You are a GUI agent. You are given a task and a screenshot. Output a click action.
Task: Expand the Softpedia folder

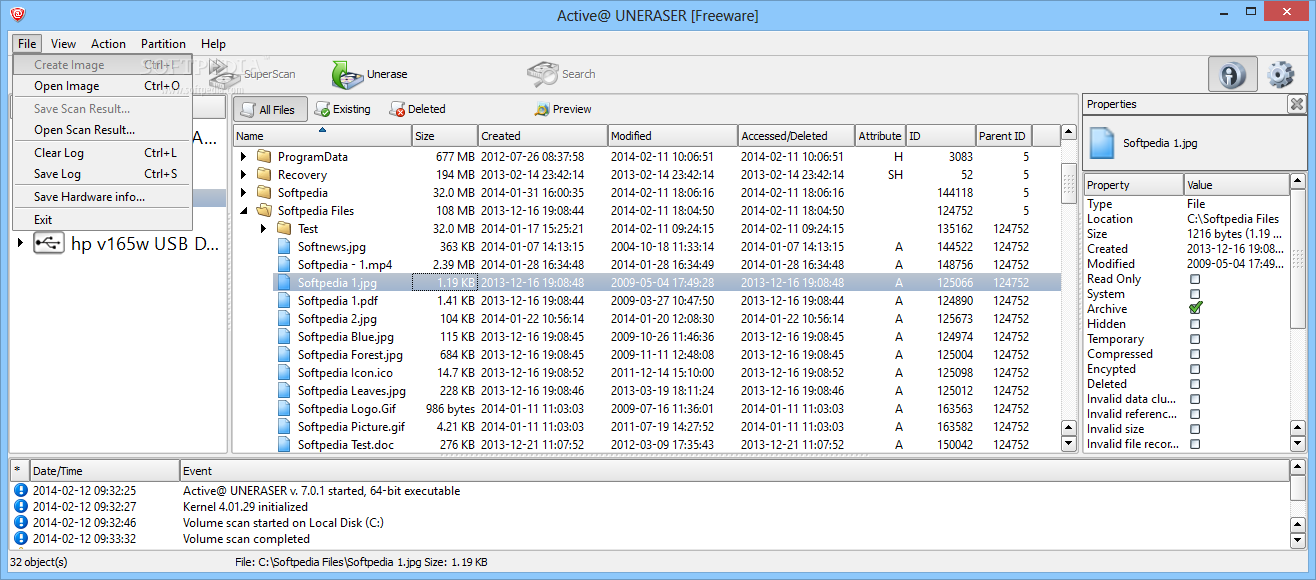(243, 193)
